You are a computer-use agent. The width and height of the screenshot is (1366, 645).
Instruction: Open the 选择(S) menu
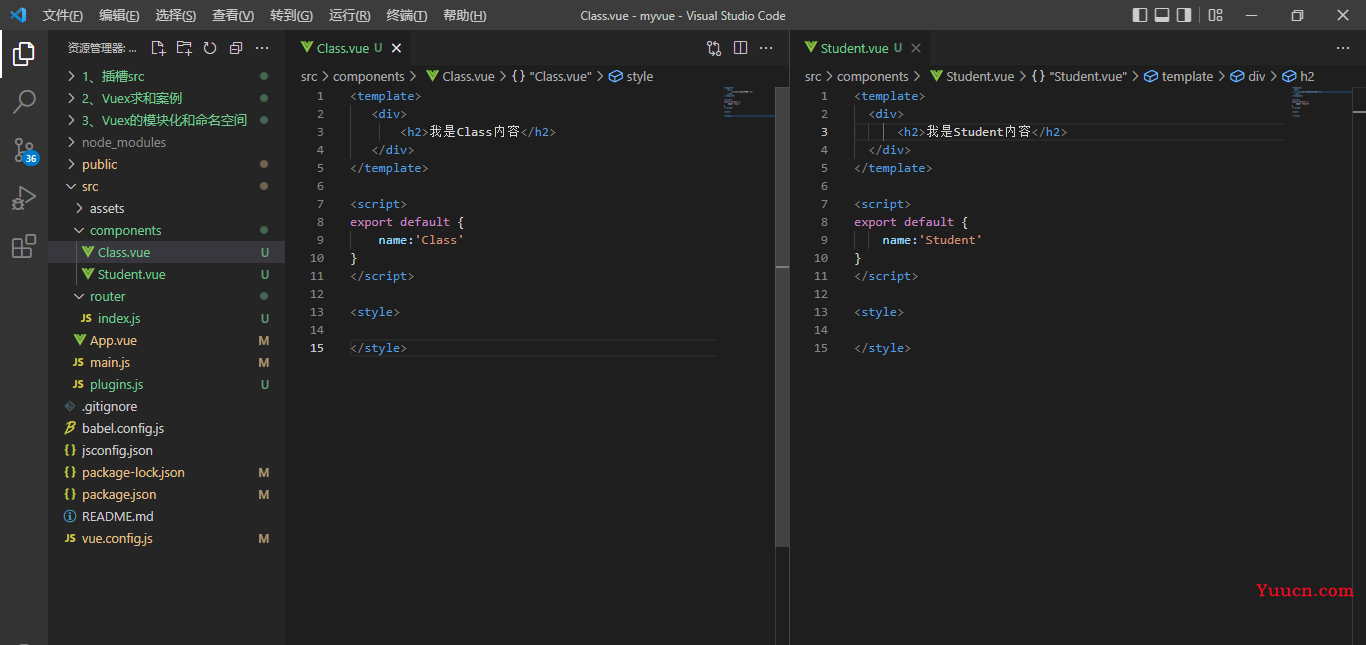(176, 15)
